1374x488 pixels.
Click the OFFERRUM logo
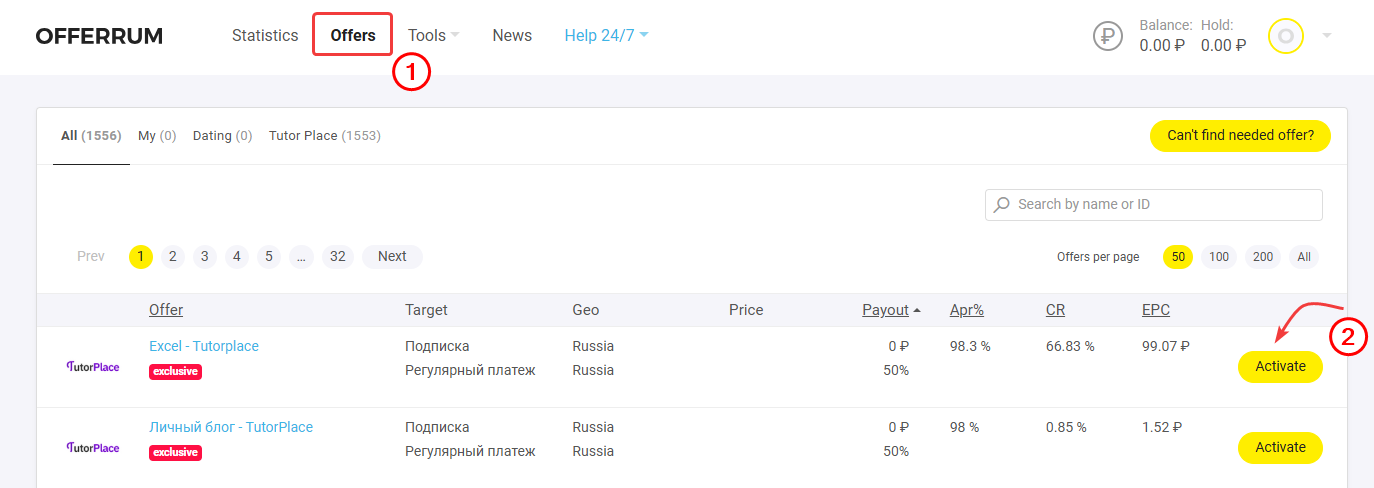tap(99, 37)
